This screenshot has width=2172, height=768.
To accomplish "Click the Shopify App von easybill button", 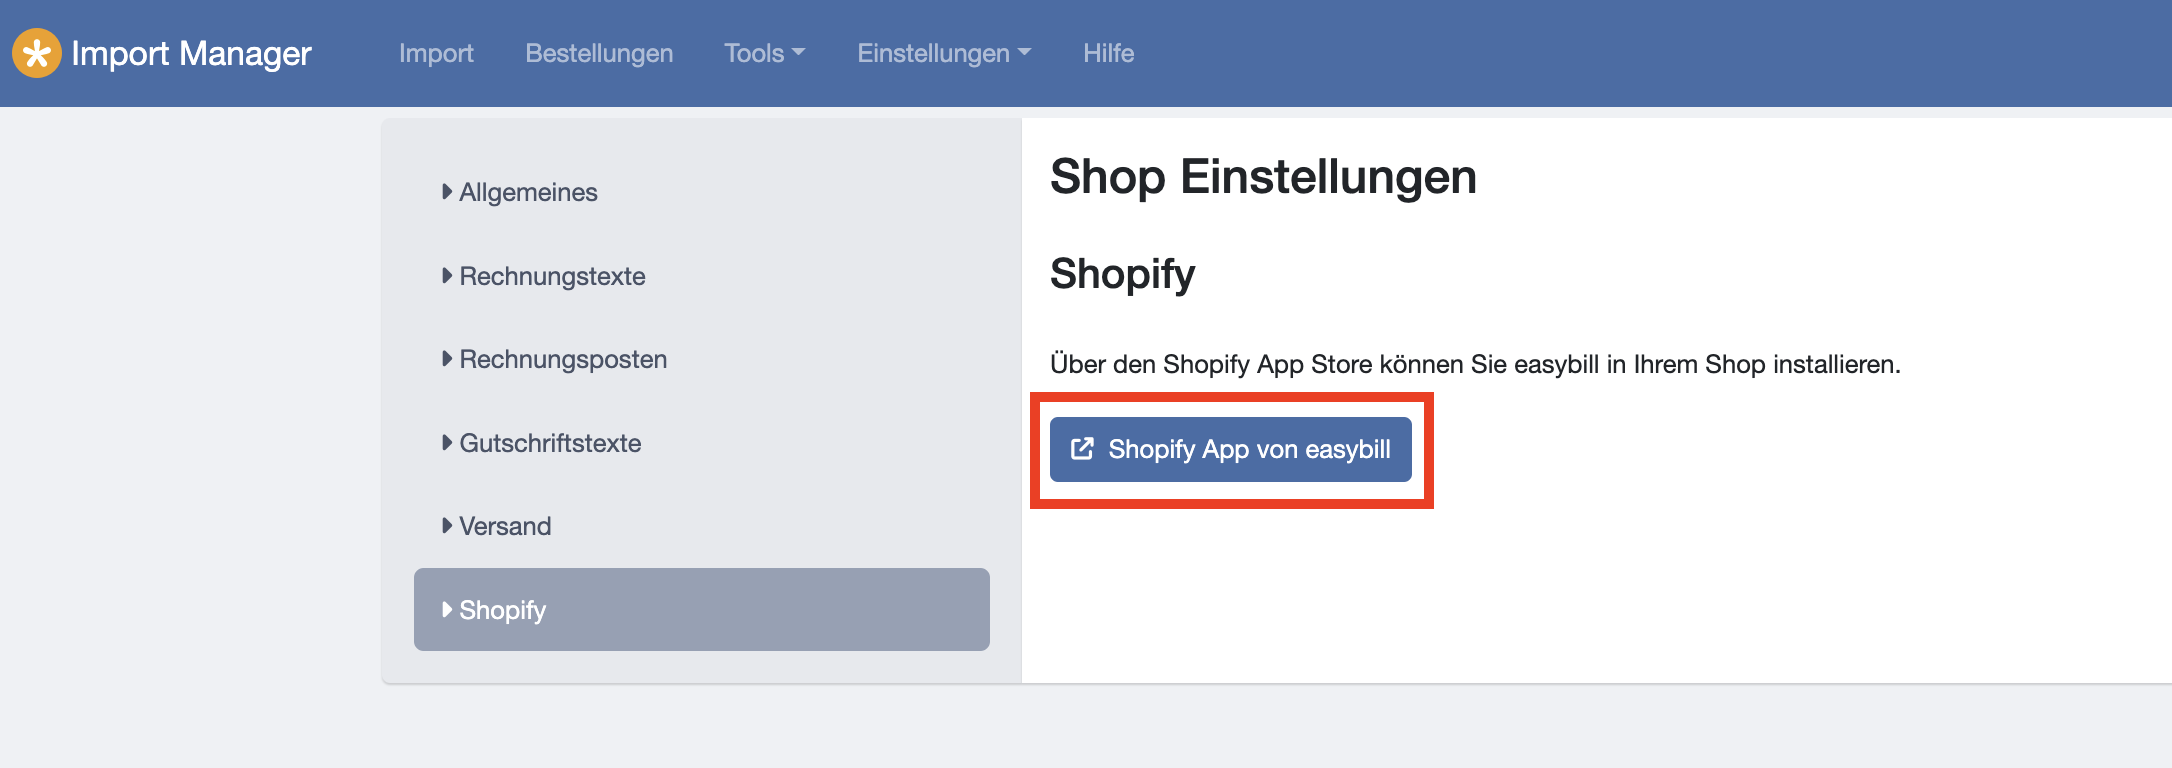I will pyautogui.click(x=1231, y=449).
